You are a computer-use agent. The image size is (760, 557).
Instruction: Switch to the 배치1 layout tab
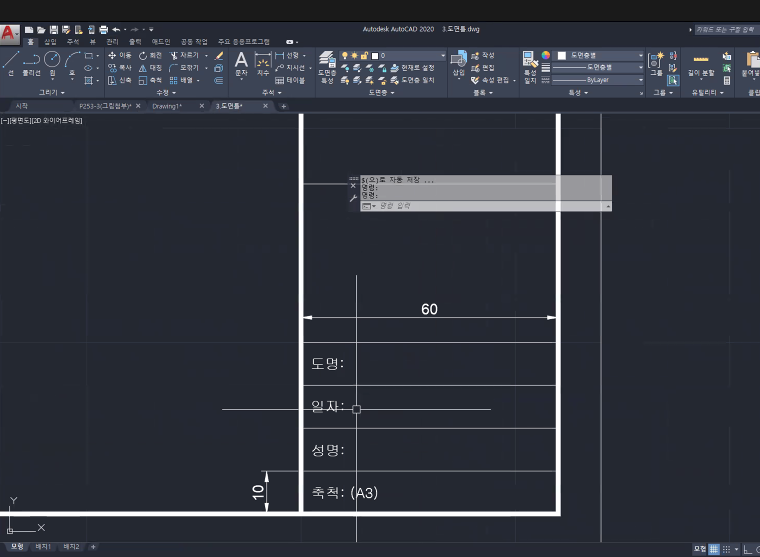point(43,546)
